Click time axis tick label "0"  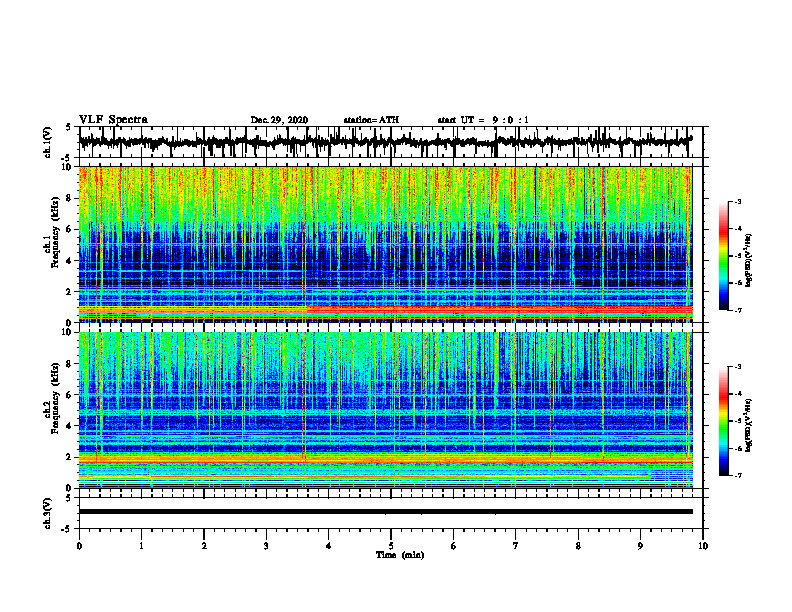(79, 546)
